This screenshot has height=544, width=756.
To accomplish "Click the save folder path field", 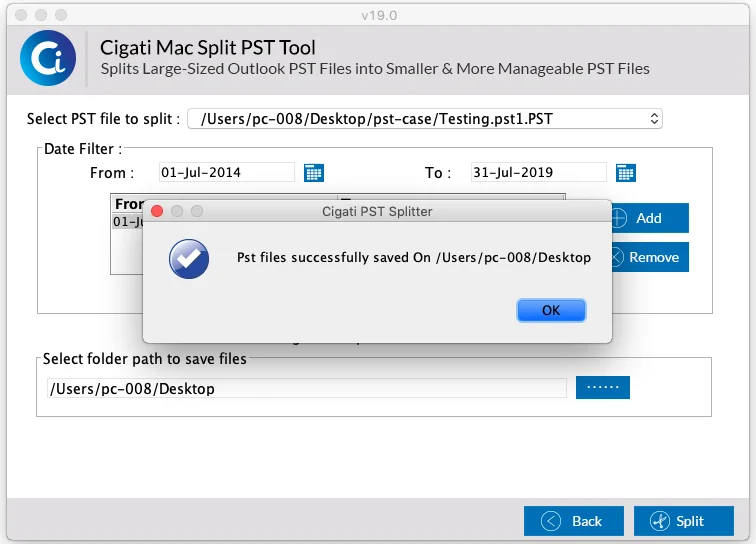I will coord(307,388).
